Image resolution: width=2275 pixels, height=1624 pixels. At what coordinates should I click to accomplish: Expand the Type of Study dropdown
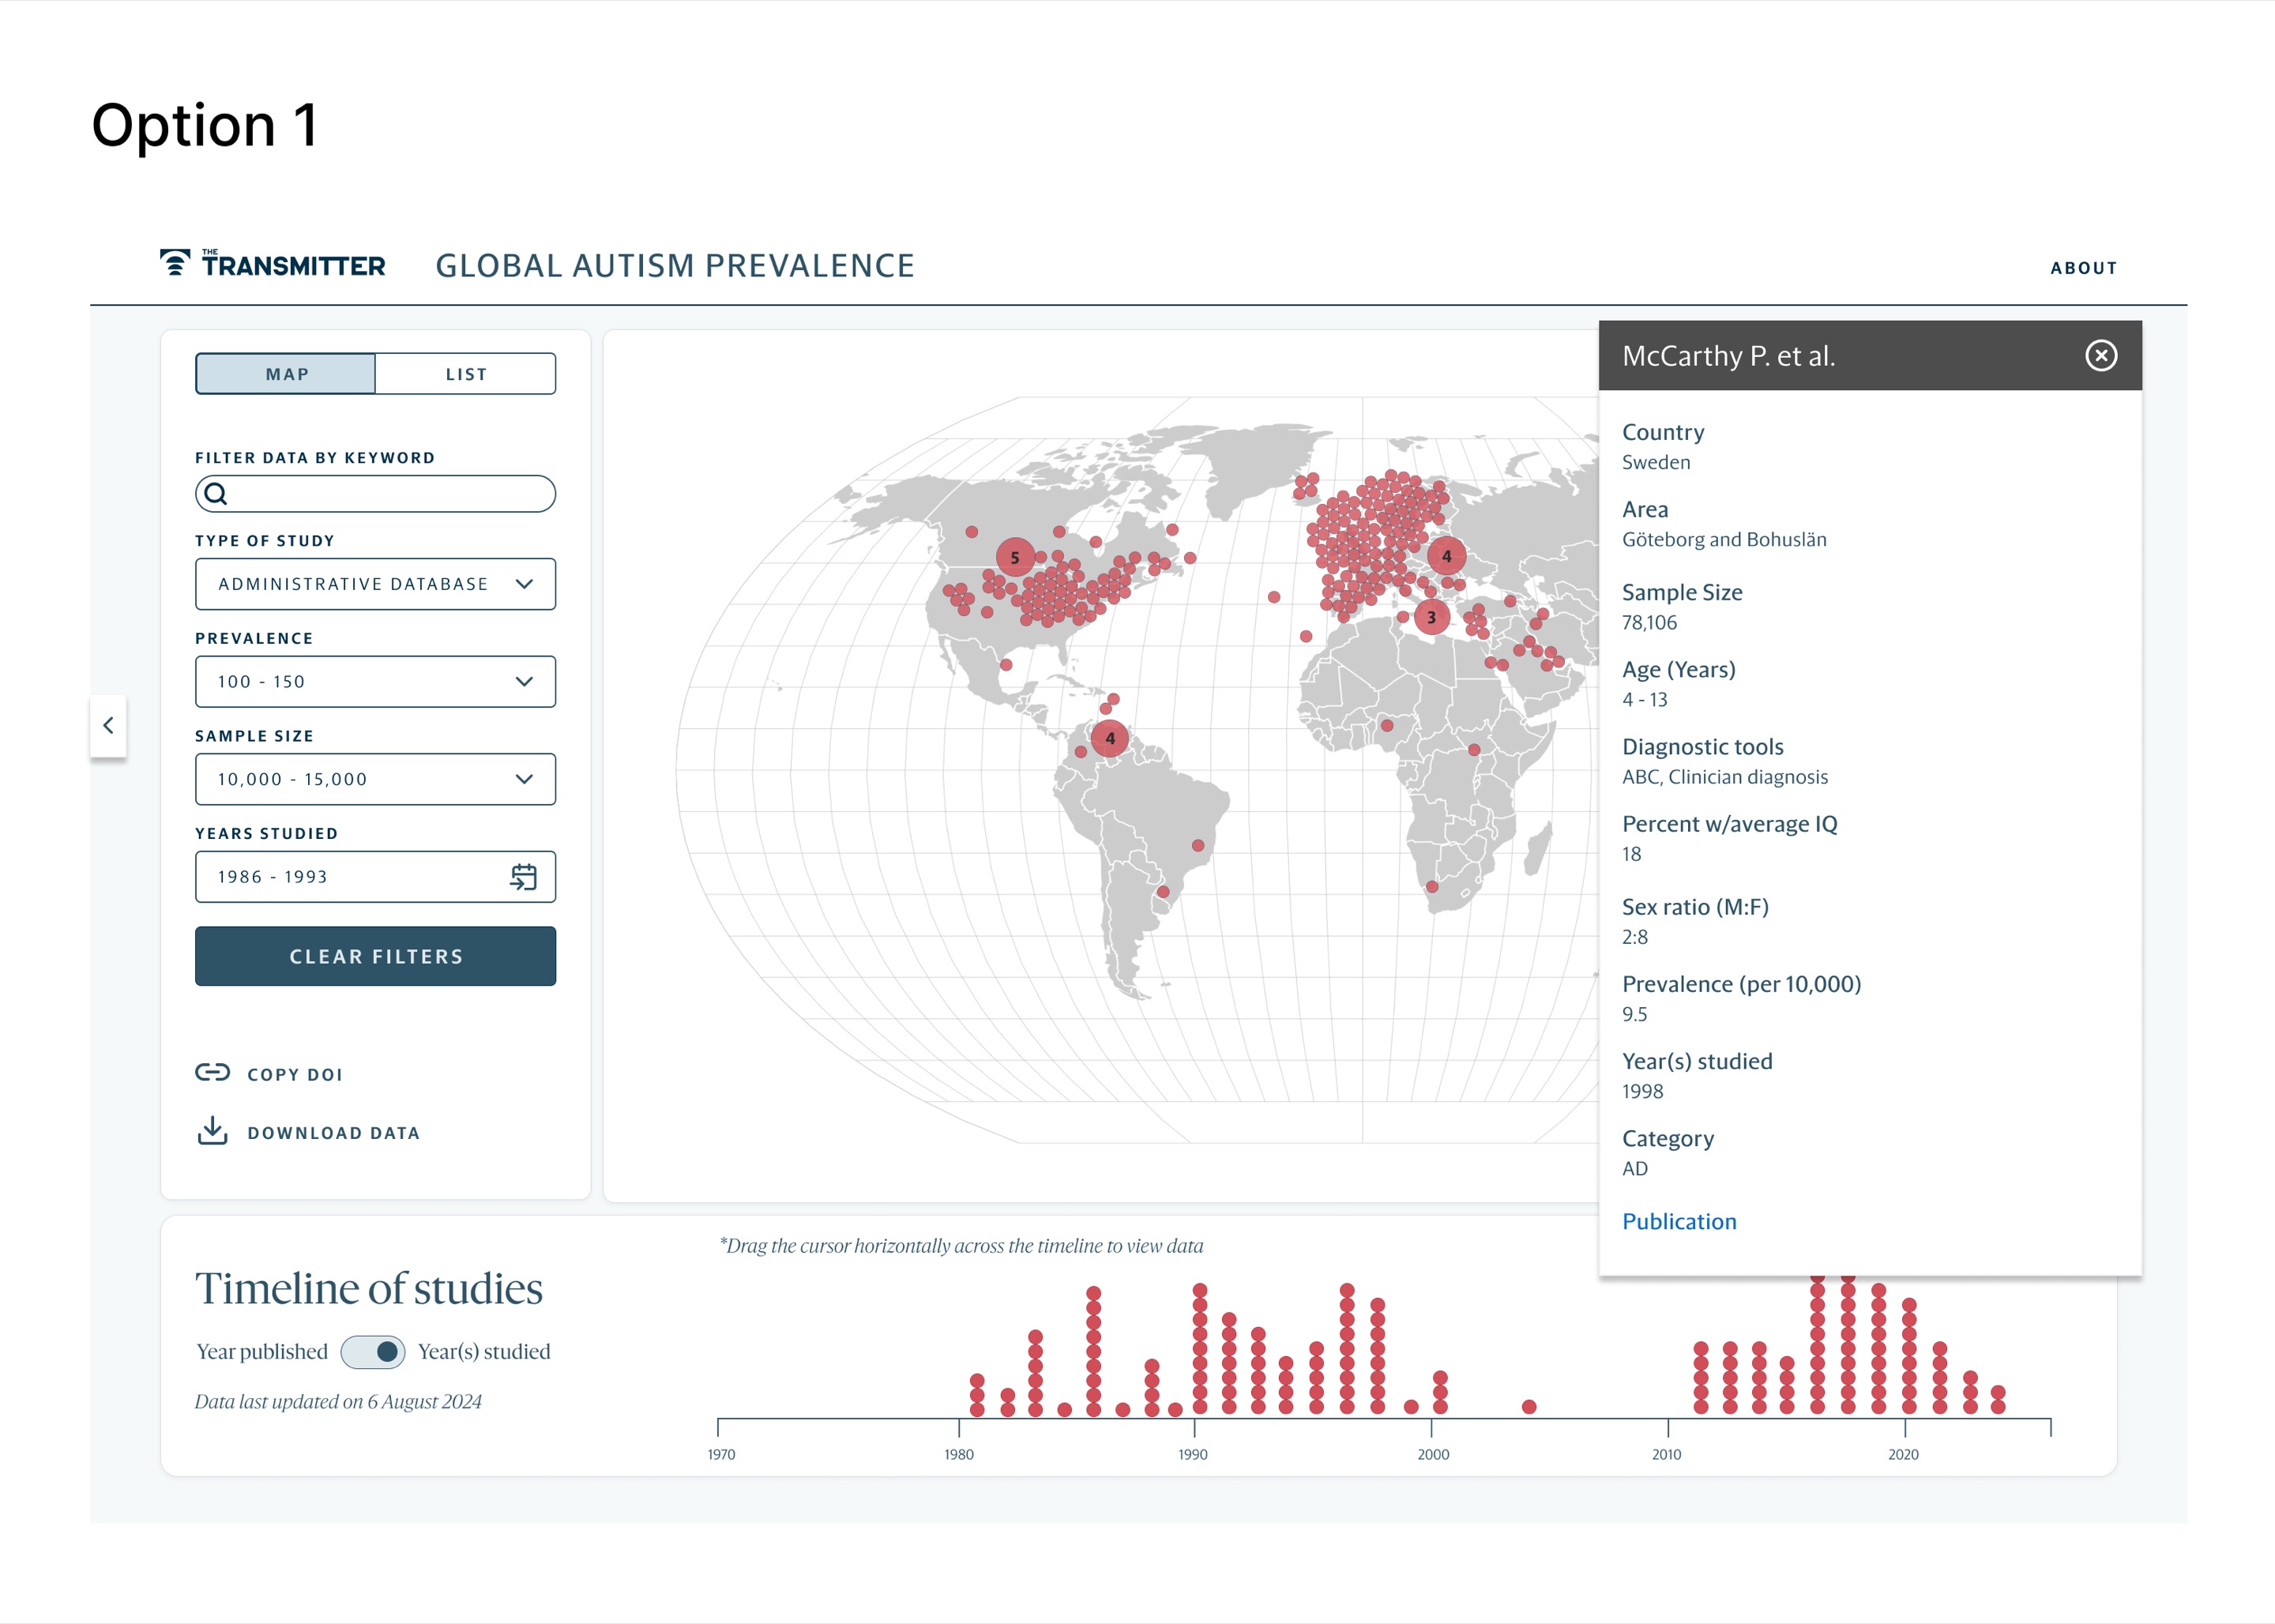375,584
